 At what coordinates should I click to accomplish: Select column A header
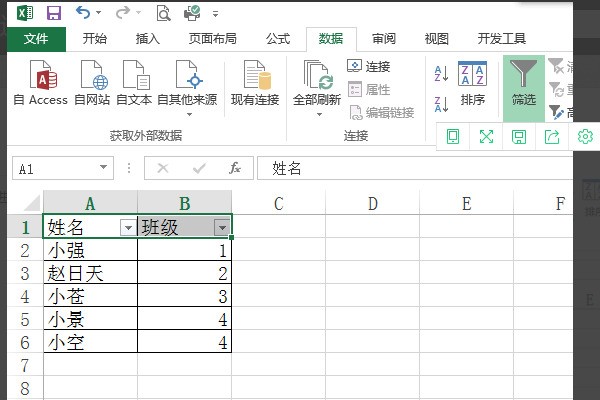pos(90,203)
